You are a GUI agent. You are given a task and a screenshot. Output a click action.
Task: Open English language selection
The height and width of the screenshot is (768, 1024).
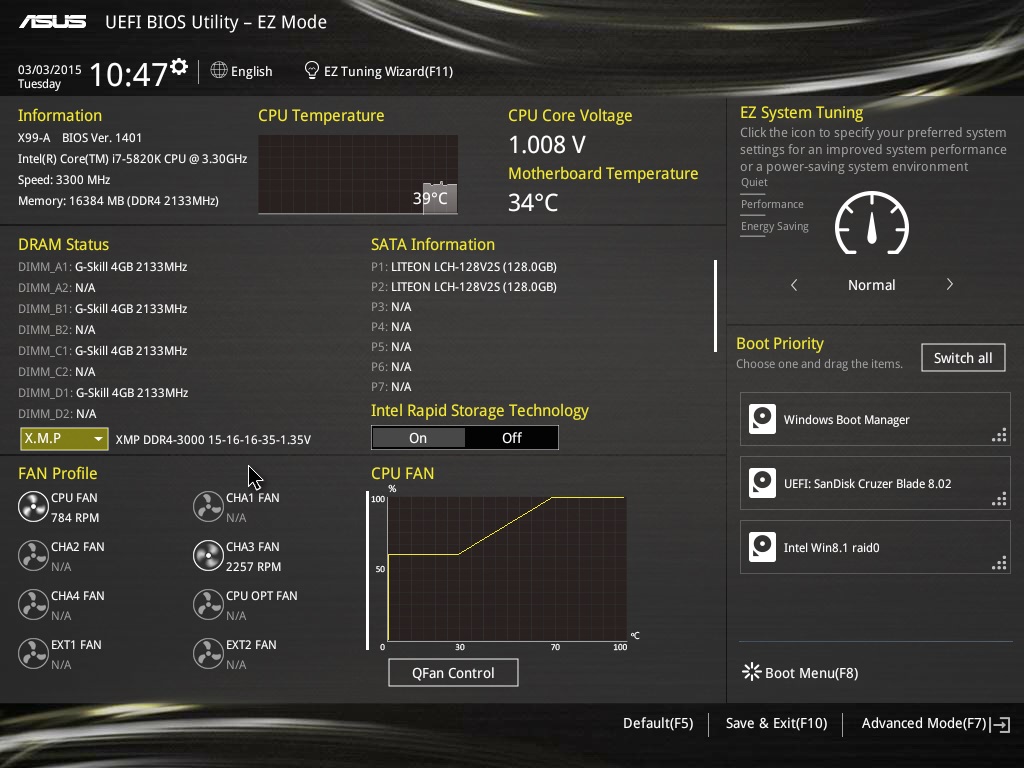(x=251, y=71)
